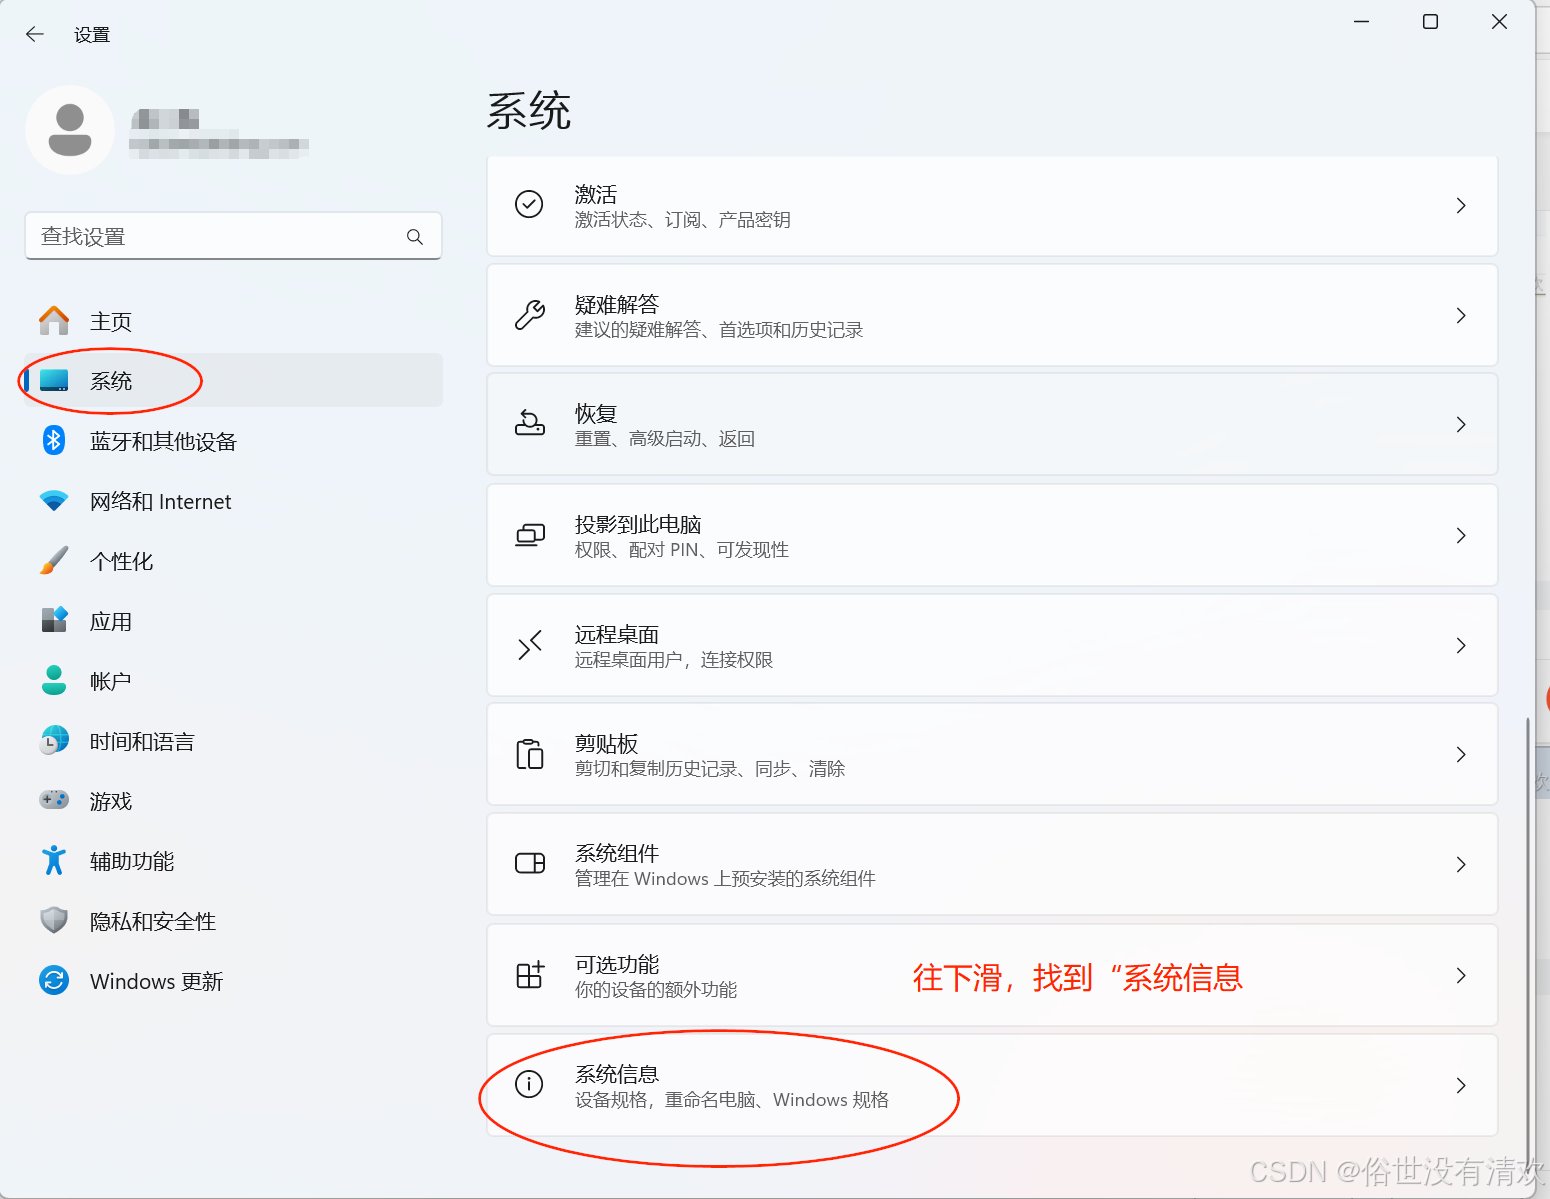1550x1199 pixels.
Task: Click the remote desktop icon
Action: click(x=529, y=645)
